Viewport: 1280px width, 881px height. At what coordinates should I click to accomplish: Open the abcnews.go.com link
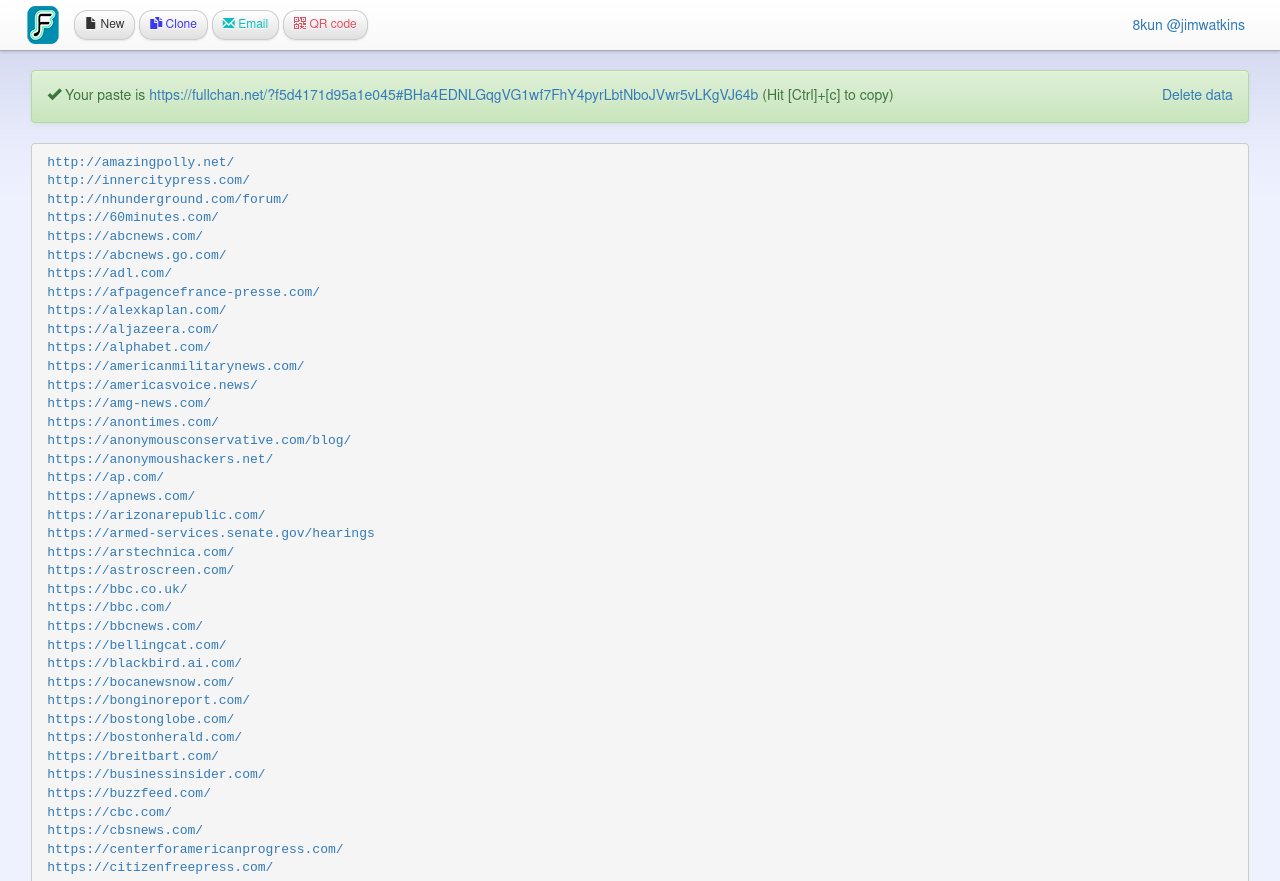click(x=137, y=255)
